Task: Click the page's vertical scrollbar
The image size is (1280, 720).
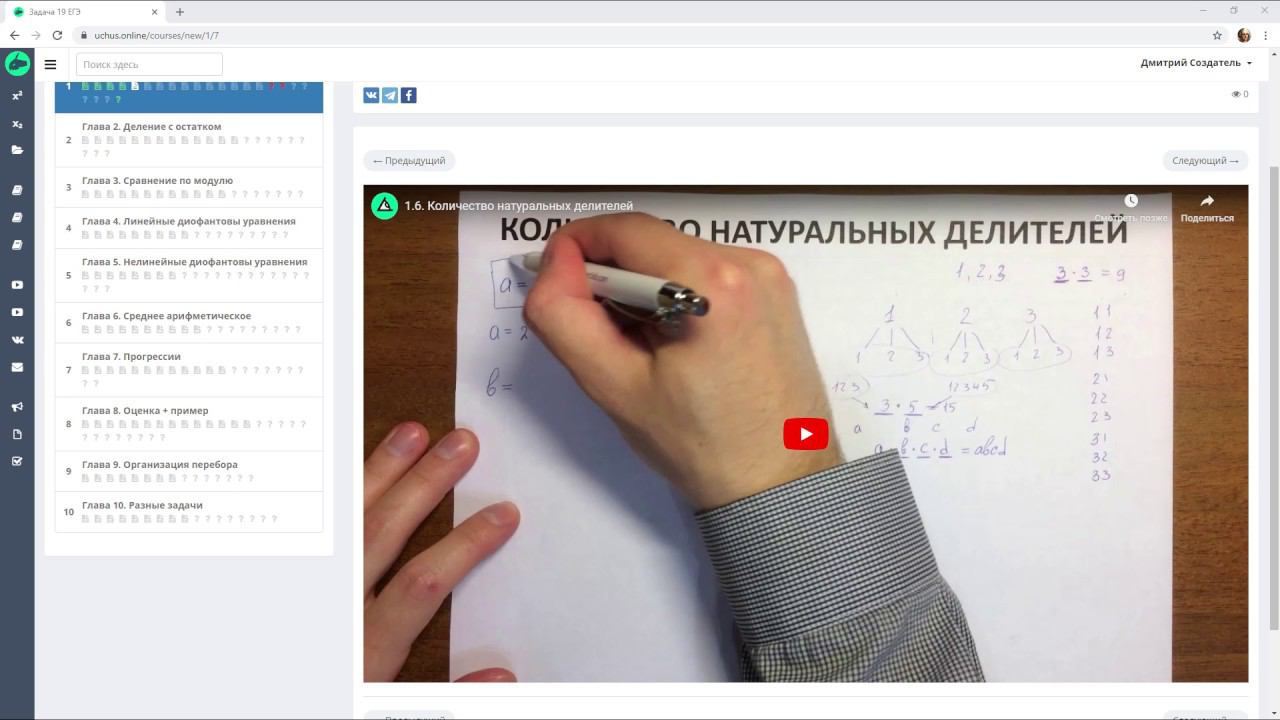Action: (x=1273, y=400)
